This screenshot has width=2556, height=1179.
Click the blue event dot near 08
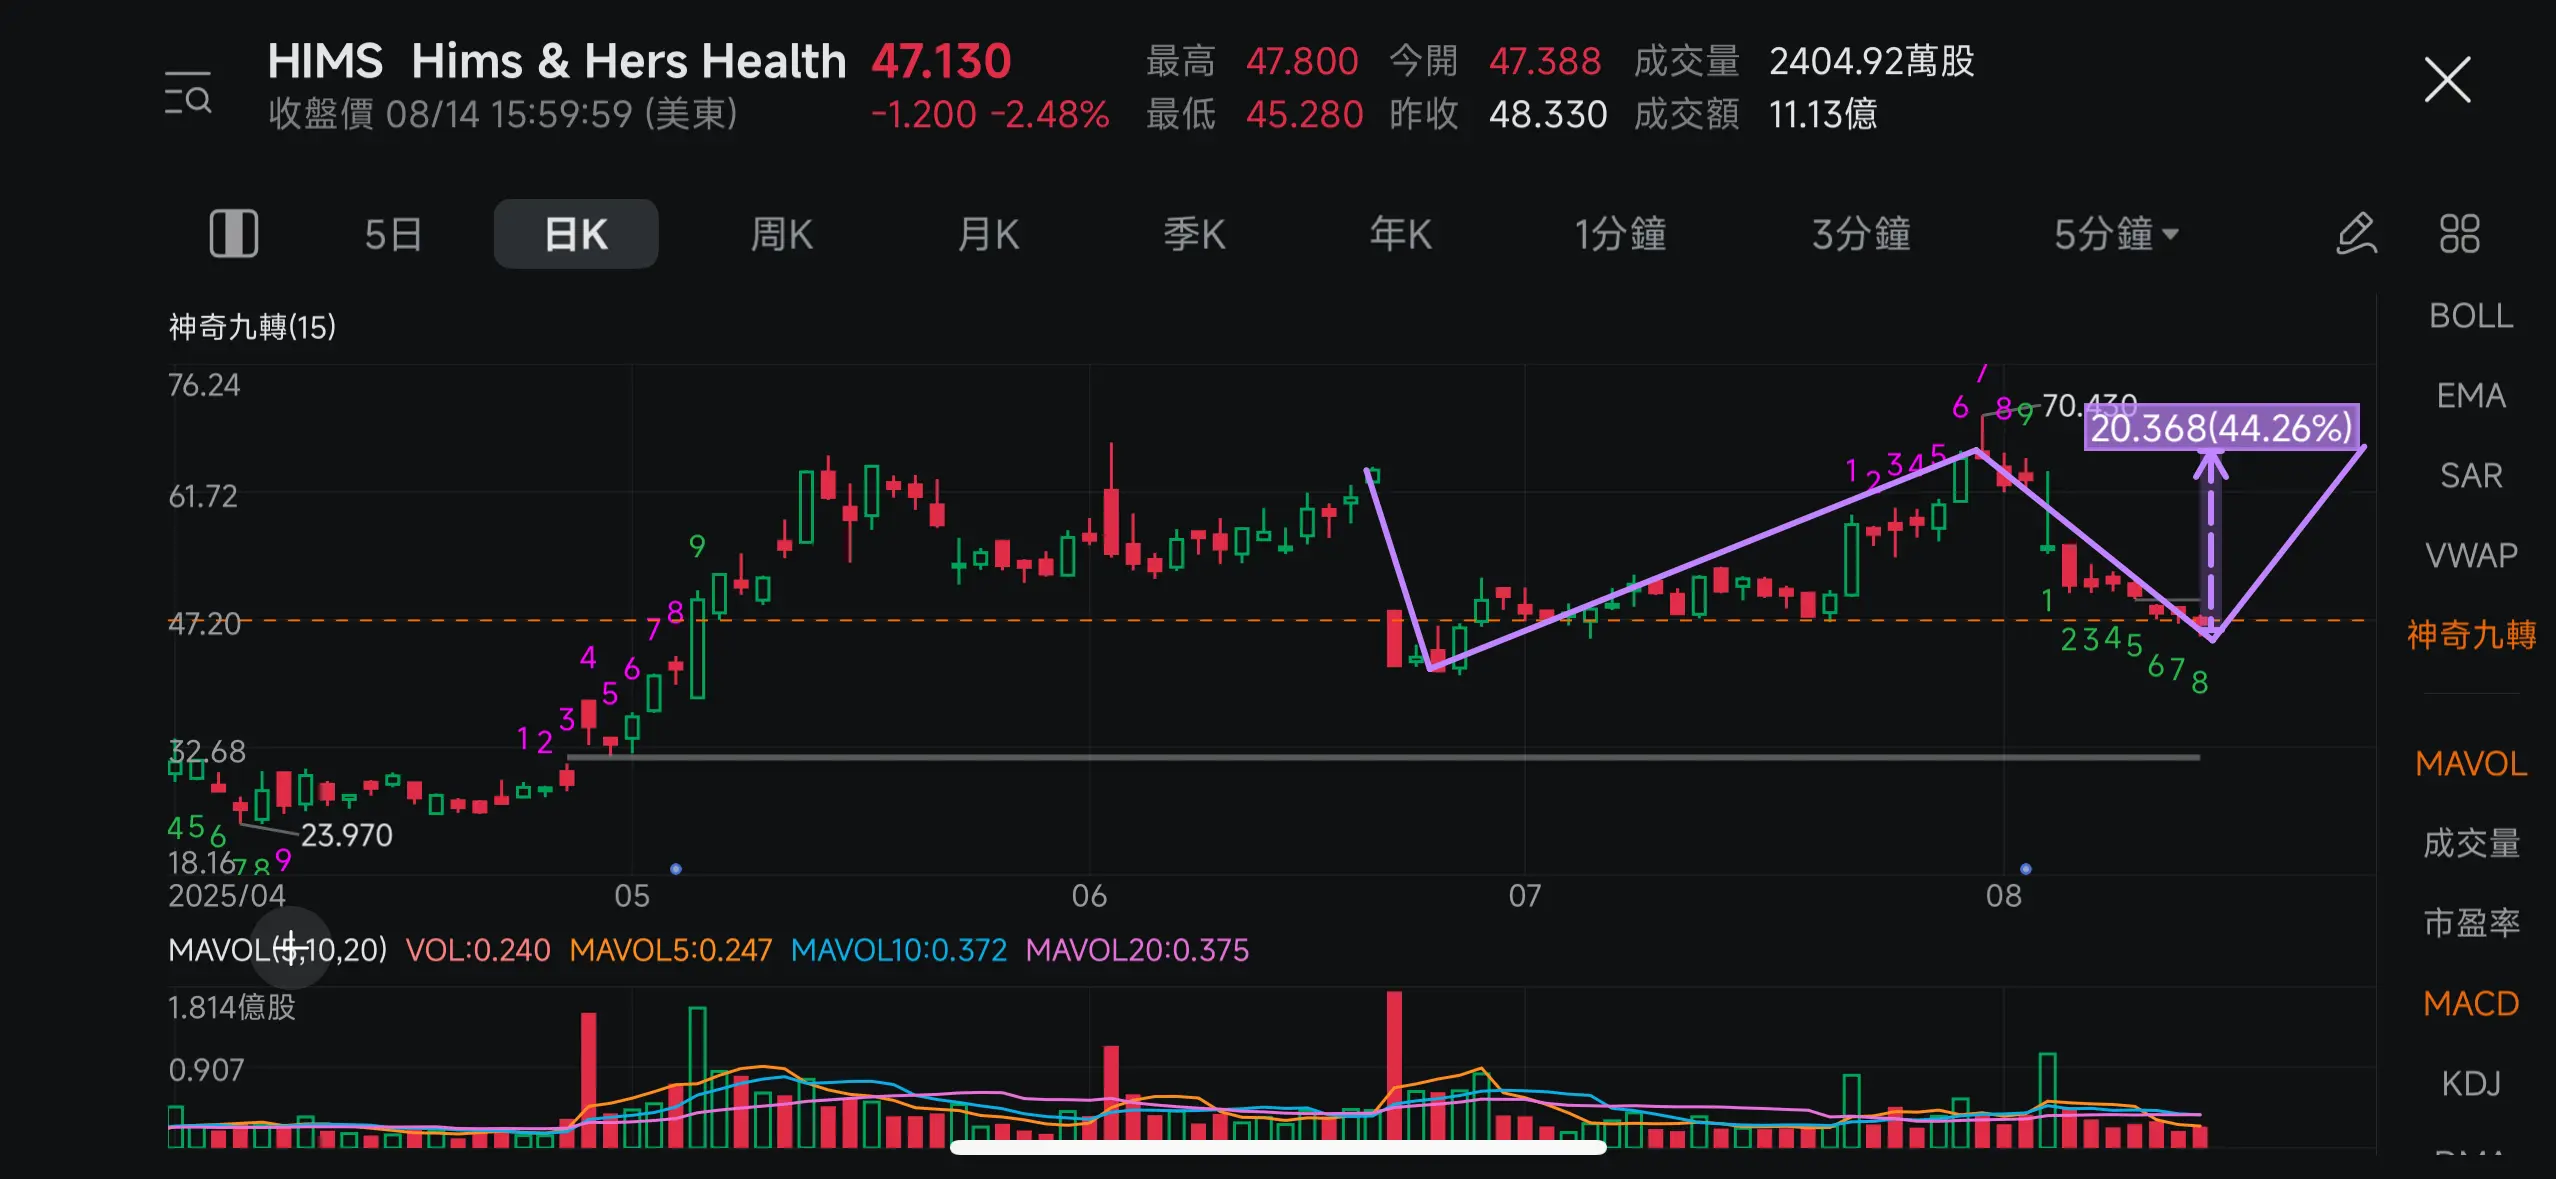(2025, 869)
